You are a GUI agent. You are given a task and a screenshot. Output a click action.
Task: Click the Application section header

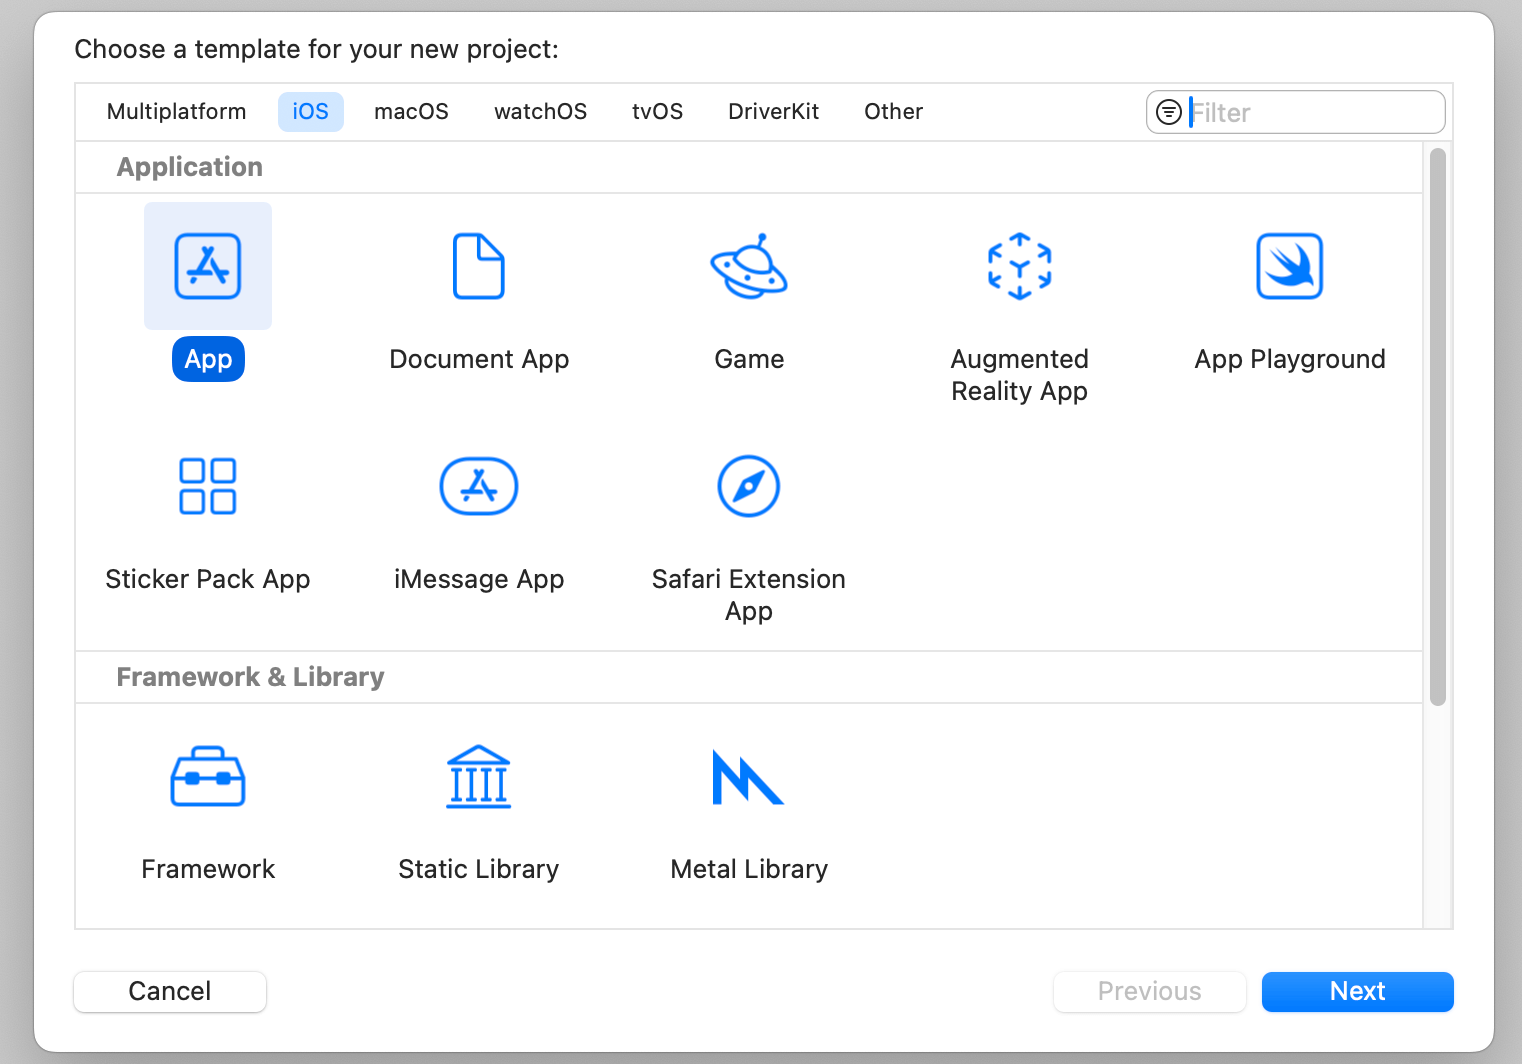[x=190, y=167]
